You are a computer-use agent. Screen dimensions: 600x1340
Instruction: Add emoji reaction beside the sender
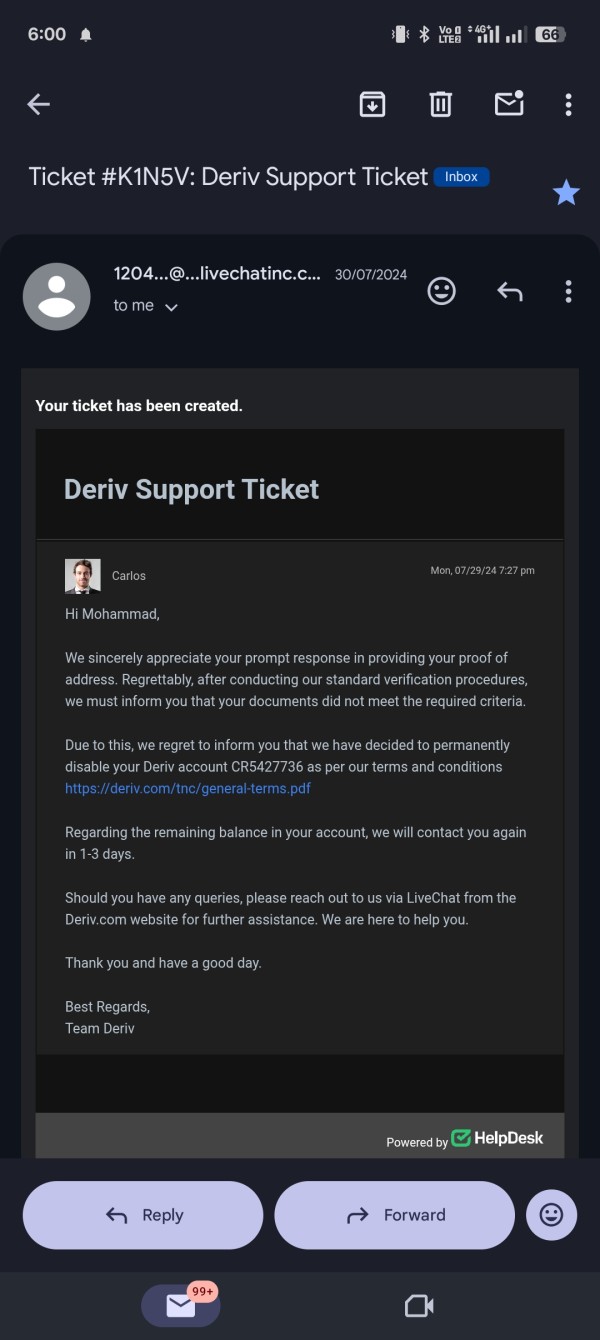[441, 291]
